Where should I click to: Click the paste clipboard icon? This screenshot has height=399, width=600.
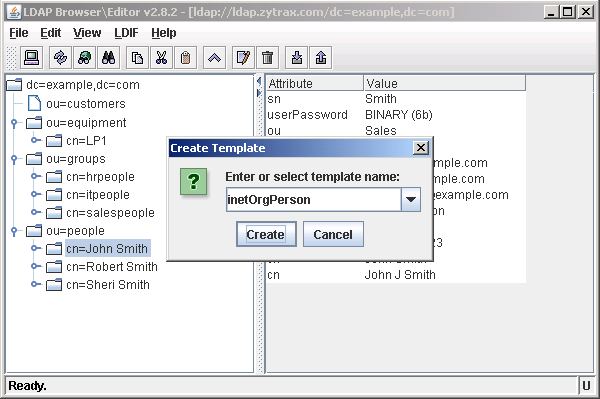point(186,58)
